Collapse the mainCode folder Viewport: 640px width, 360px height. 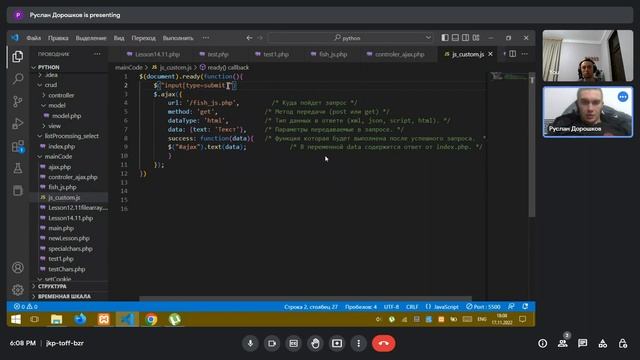click(x=58, y=156)
